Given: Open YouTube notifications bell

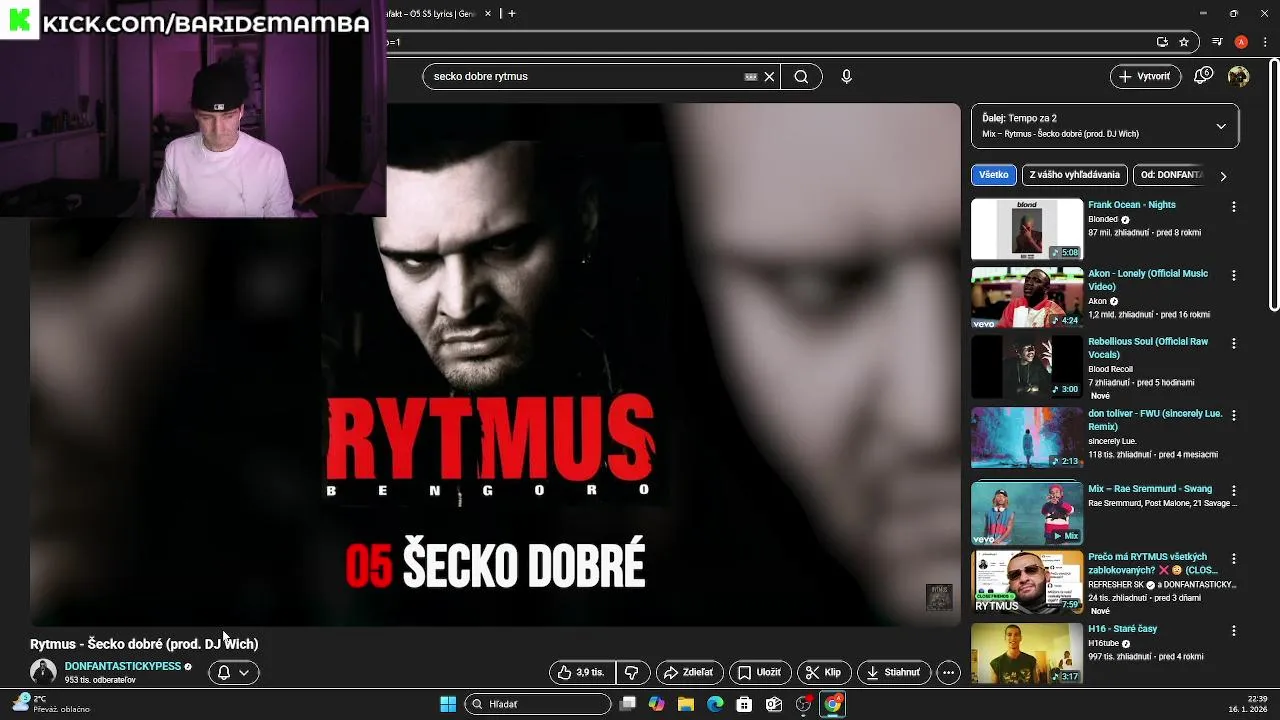Looking at the screenshot, I should click(1203, 76).
